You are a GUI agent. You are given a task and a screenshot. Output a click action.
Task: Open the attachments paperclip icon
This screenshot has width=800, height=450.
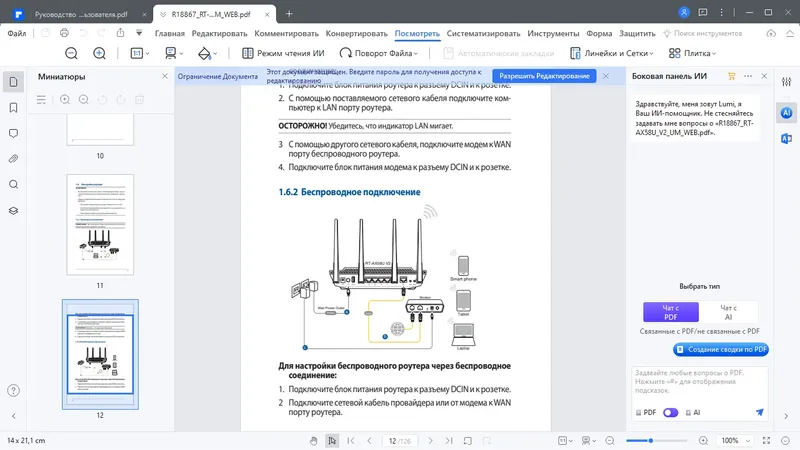pyautogui.click(x=14, y=159)
